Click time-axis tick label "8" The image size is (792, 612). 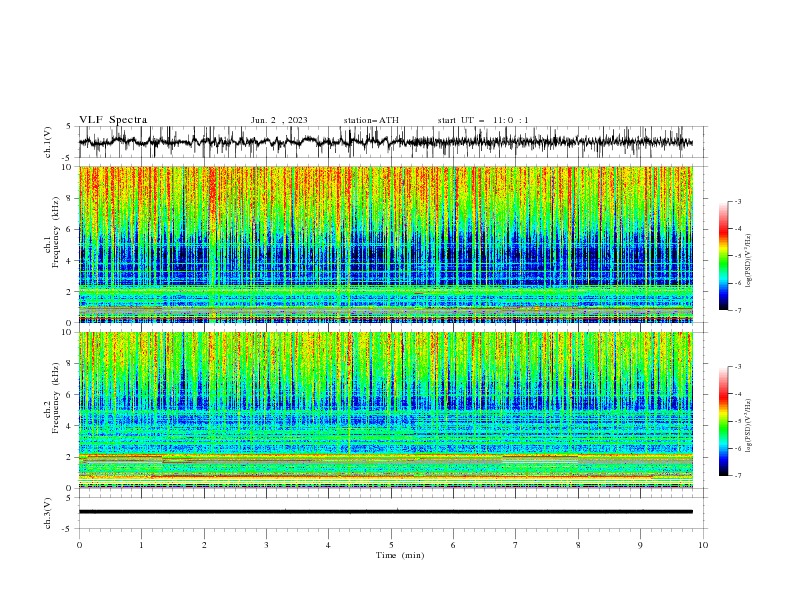578,545
